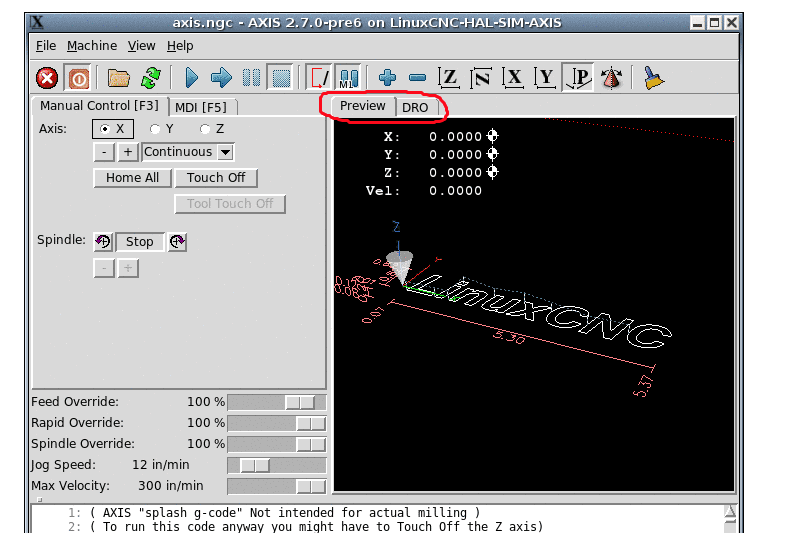Click the X position readout 0.0000

point(455,137)
